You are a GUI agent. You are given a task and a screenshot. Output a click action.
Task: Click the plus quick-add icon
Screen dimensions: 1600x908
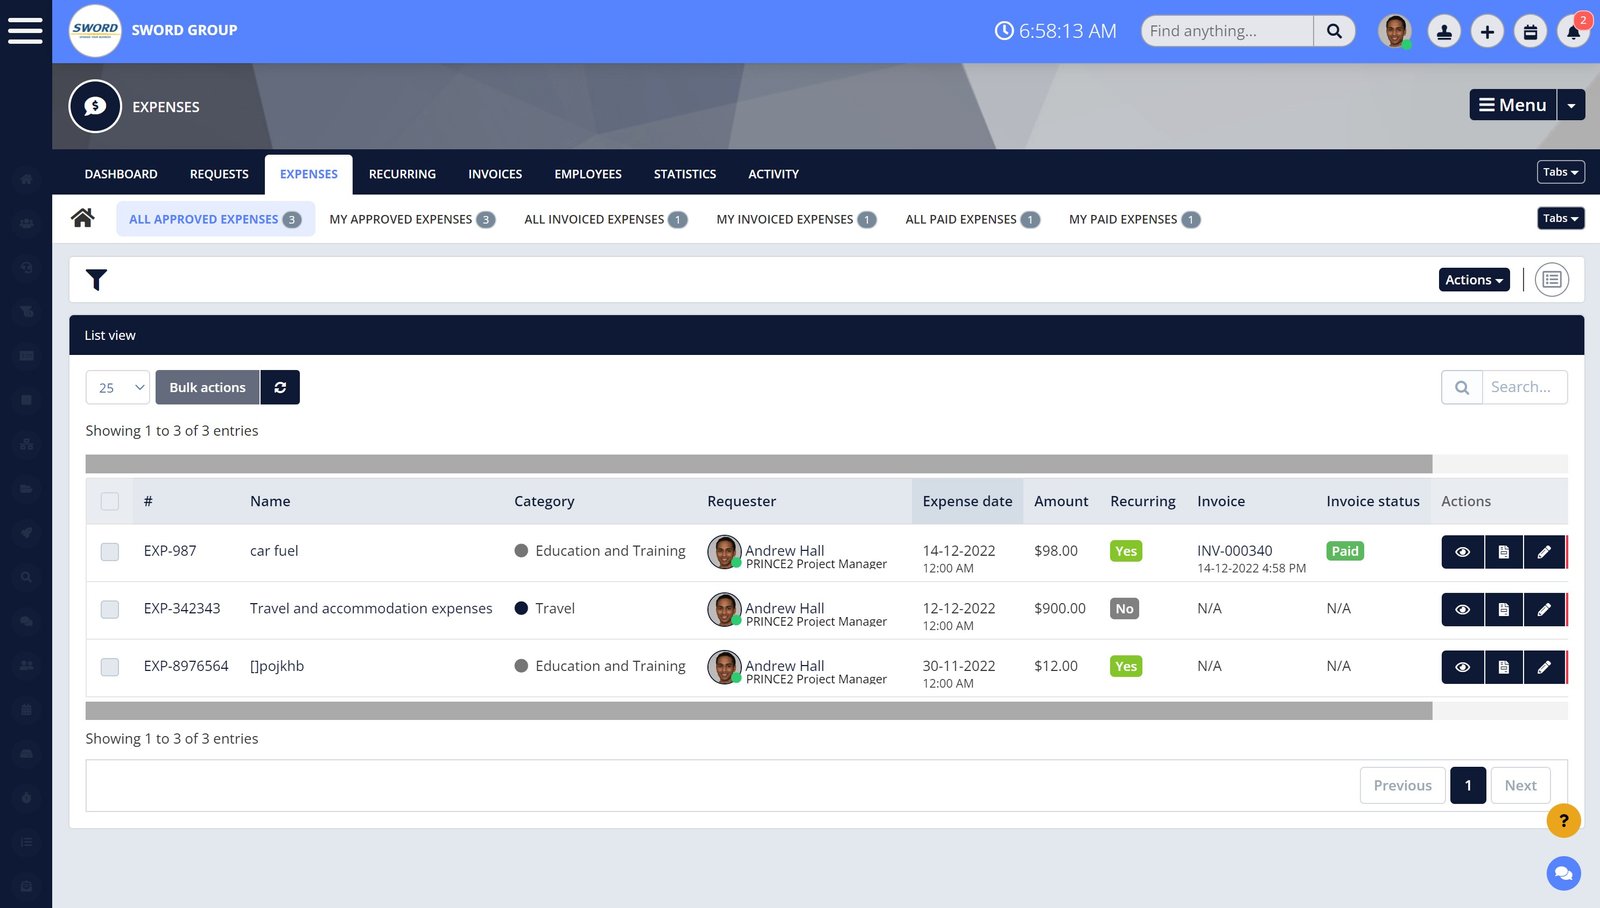[x=1487, y=32]
